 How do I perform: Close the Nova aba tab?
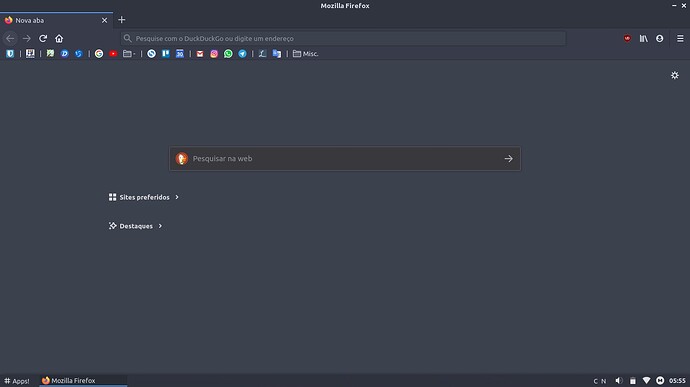coord(104,20)
